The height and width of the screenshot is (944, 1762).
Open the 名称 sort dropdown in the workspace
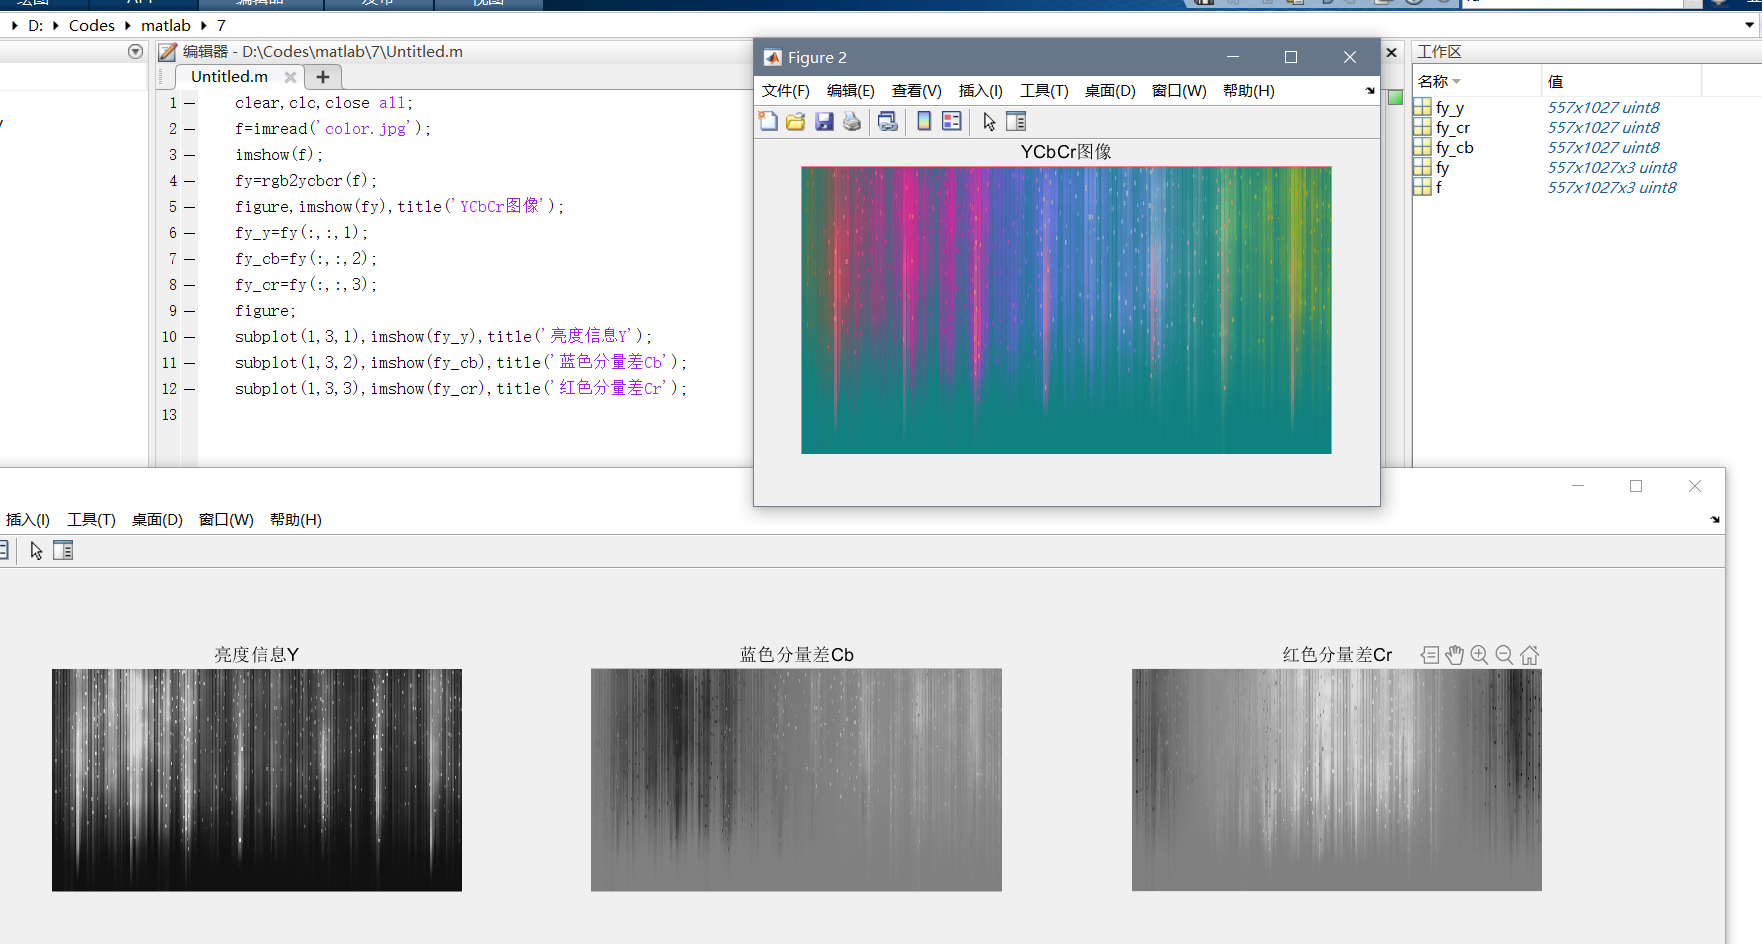(1456, 80)
